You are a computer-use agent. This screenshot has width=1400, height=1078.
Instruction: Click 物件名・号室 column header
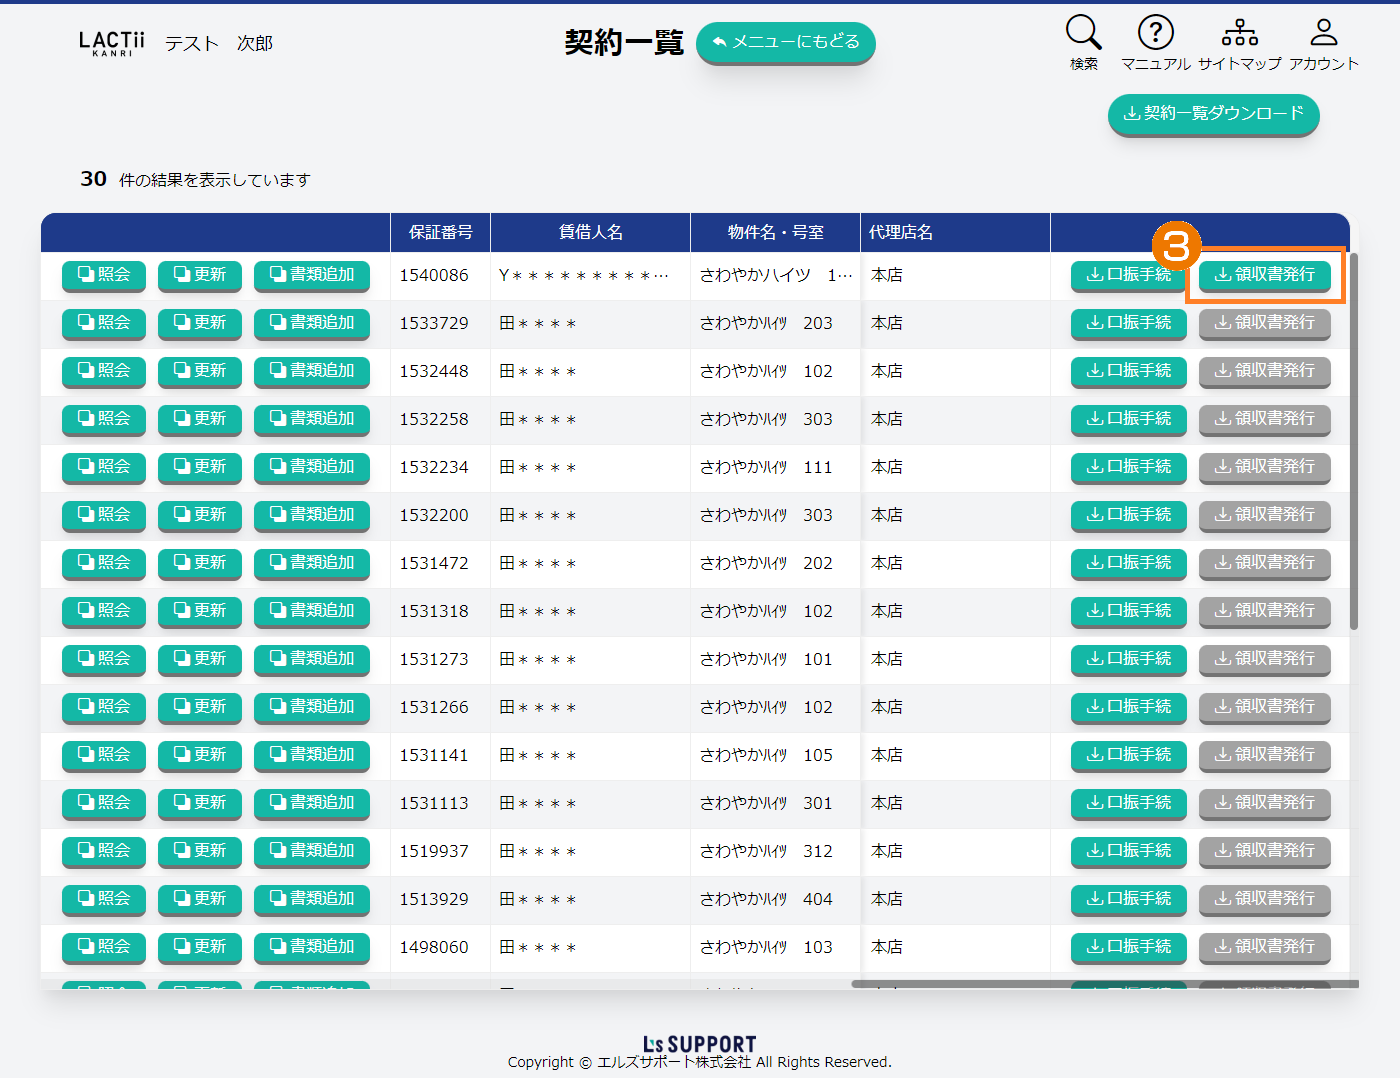(775, 232)
